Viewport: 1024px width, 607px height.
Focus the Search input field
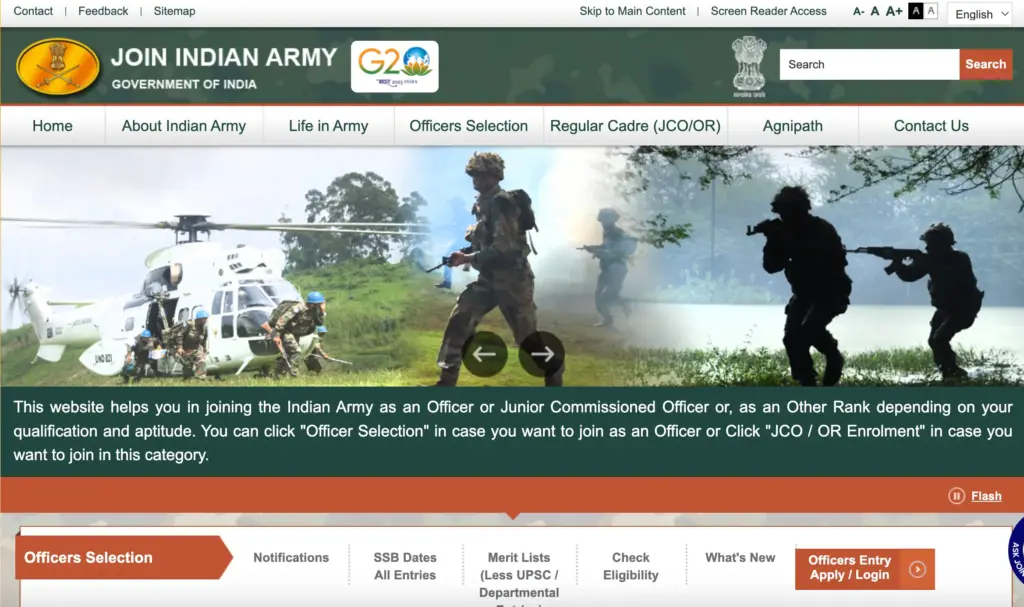[x=869, y=64]
